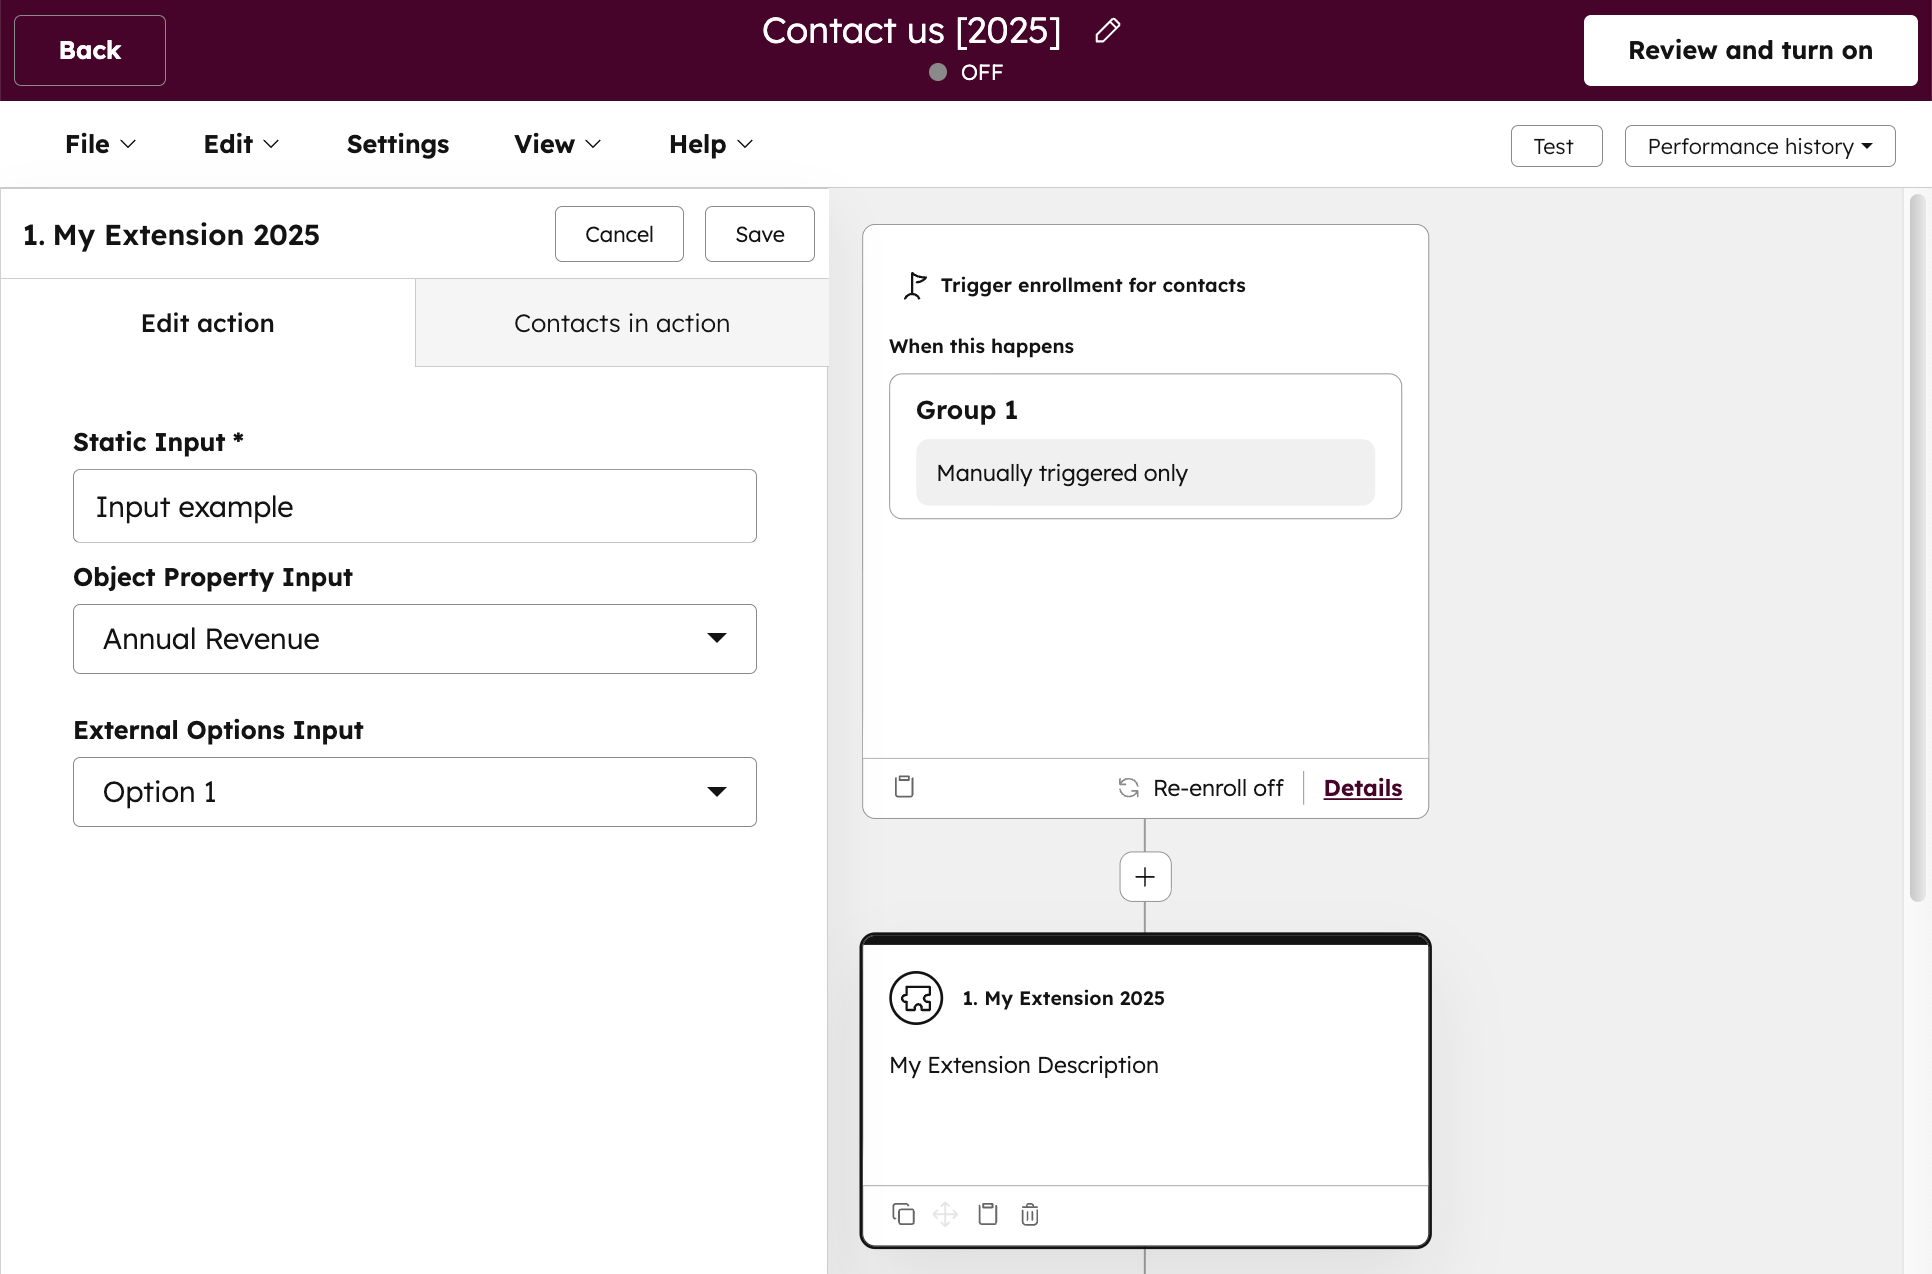Click the paste clipboard icon on action card
This screenshot has height=1274, width=1932.
pos(988,1214)
